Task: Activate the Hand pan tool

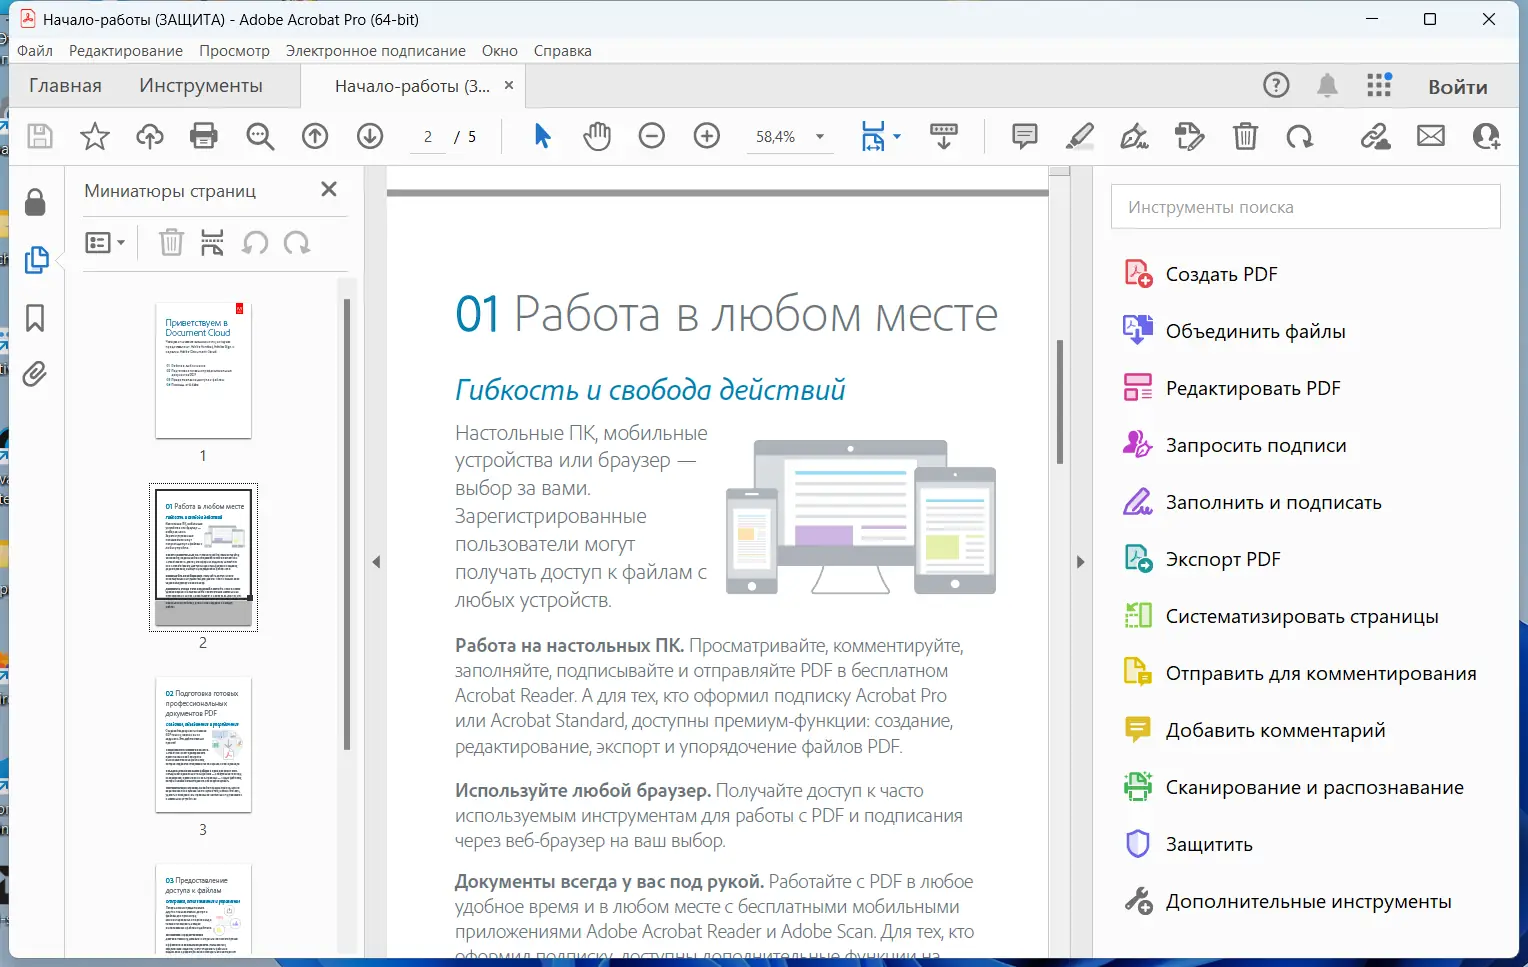Action: click(x=597, y=136)
